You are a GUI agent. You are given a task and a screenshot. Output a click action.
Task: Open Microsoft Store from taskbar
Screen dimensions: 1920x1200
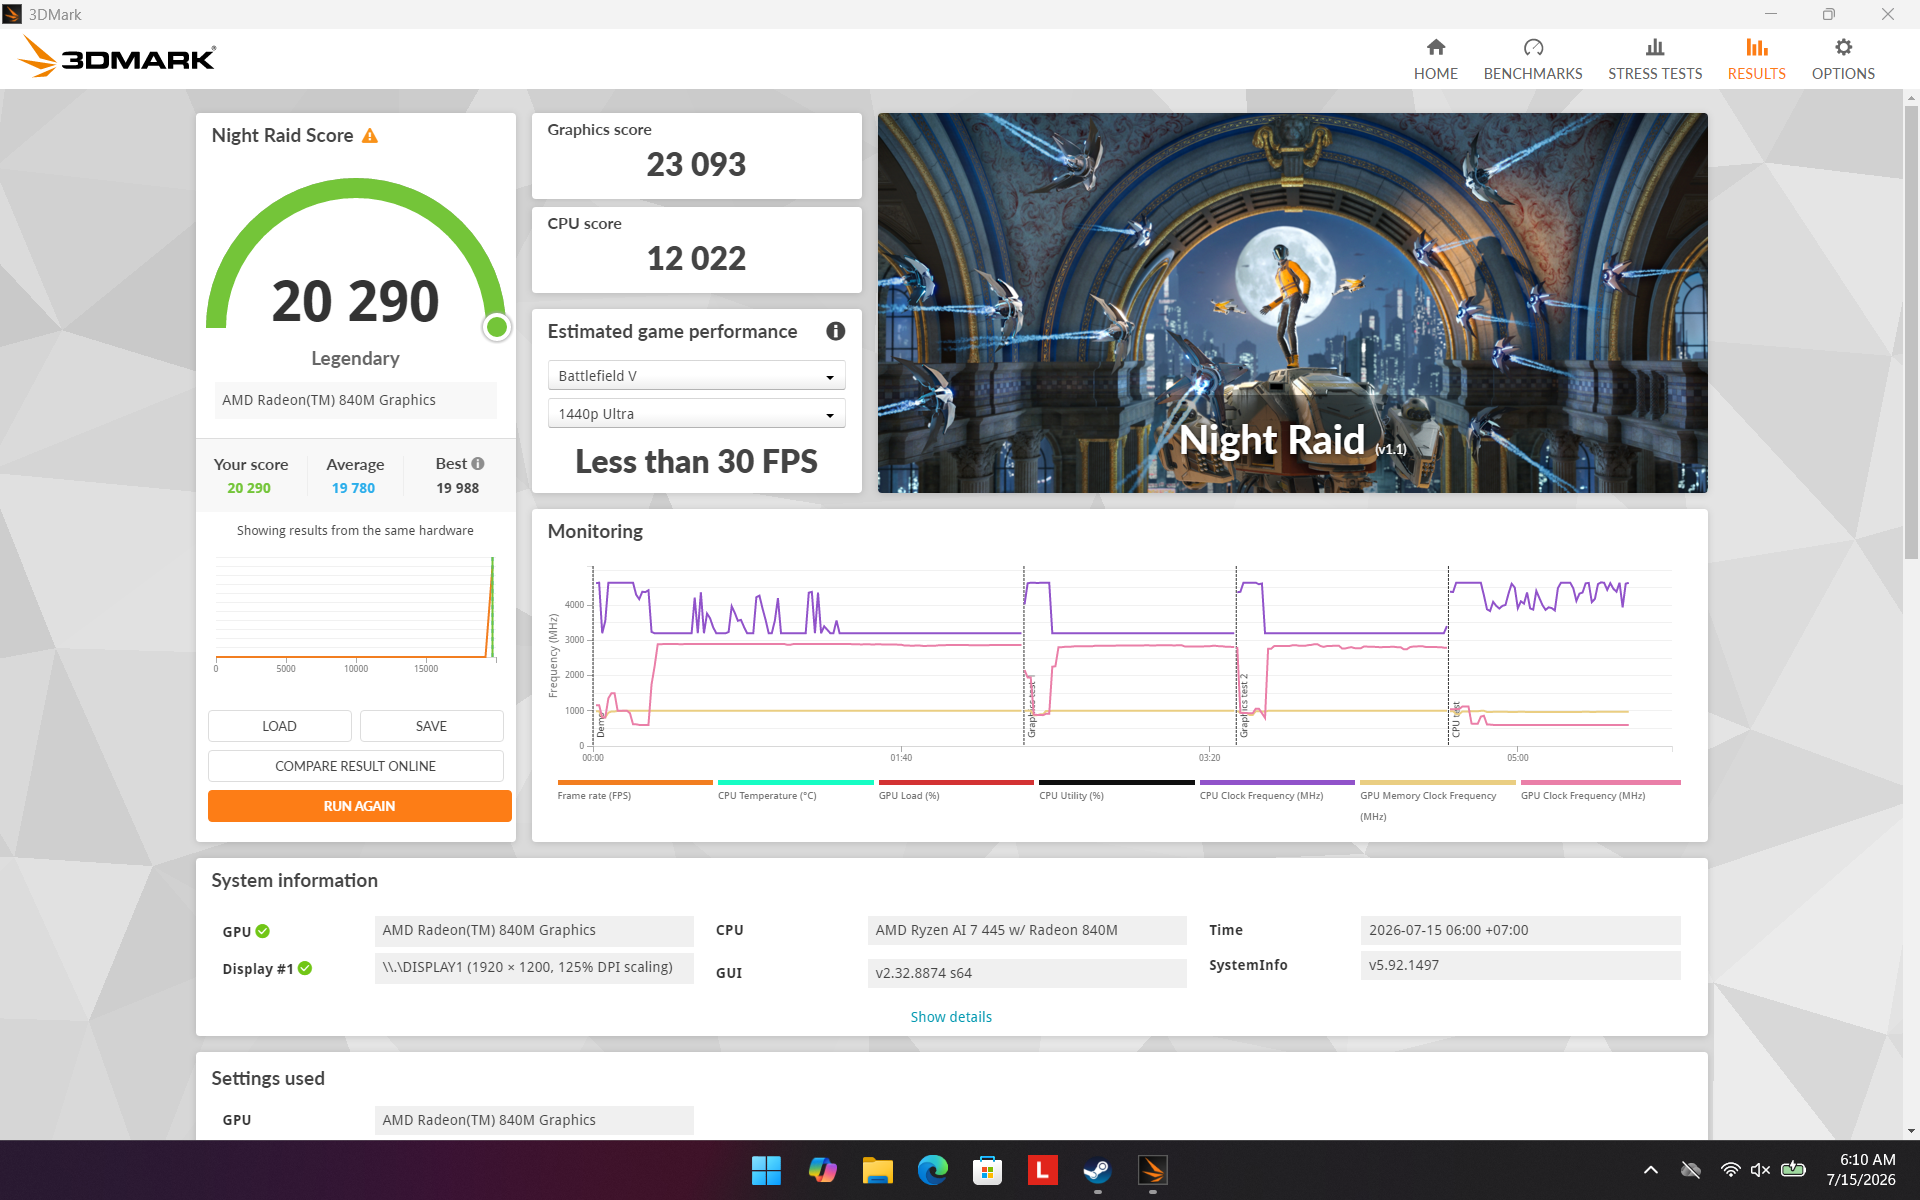[x=987, y=1170]
